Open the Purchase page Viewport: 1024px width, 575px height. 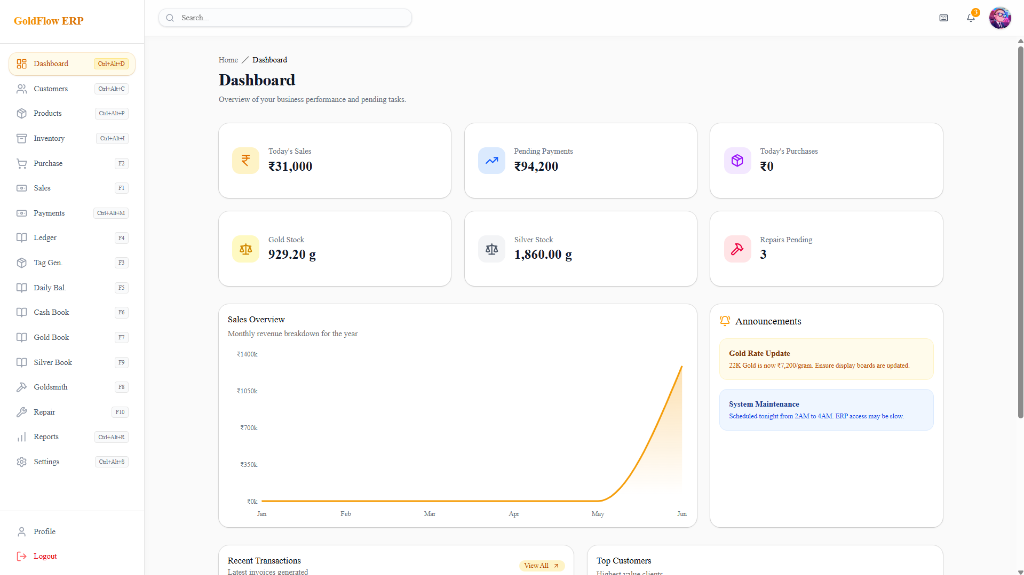point(72,163)
